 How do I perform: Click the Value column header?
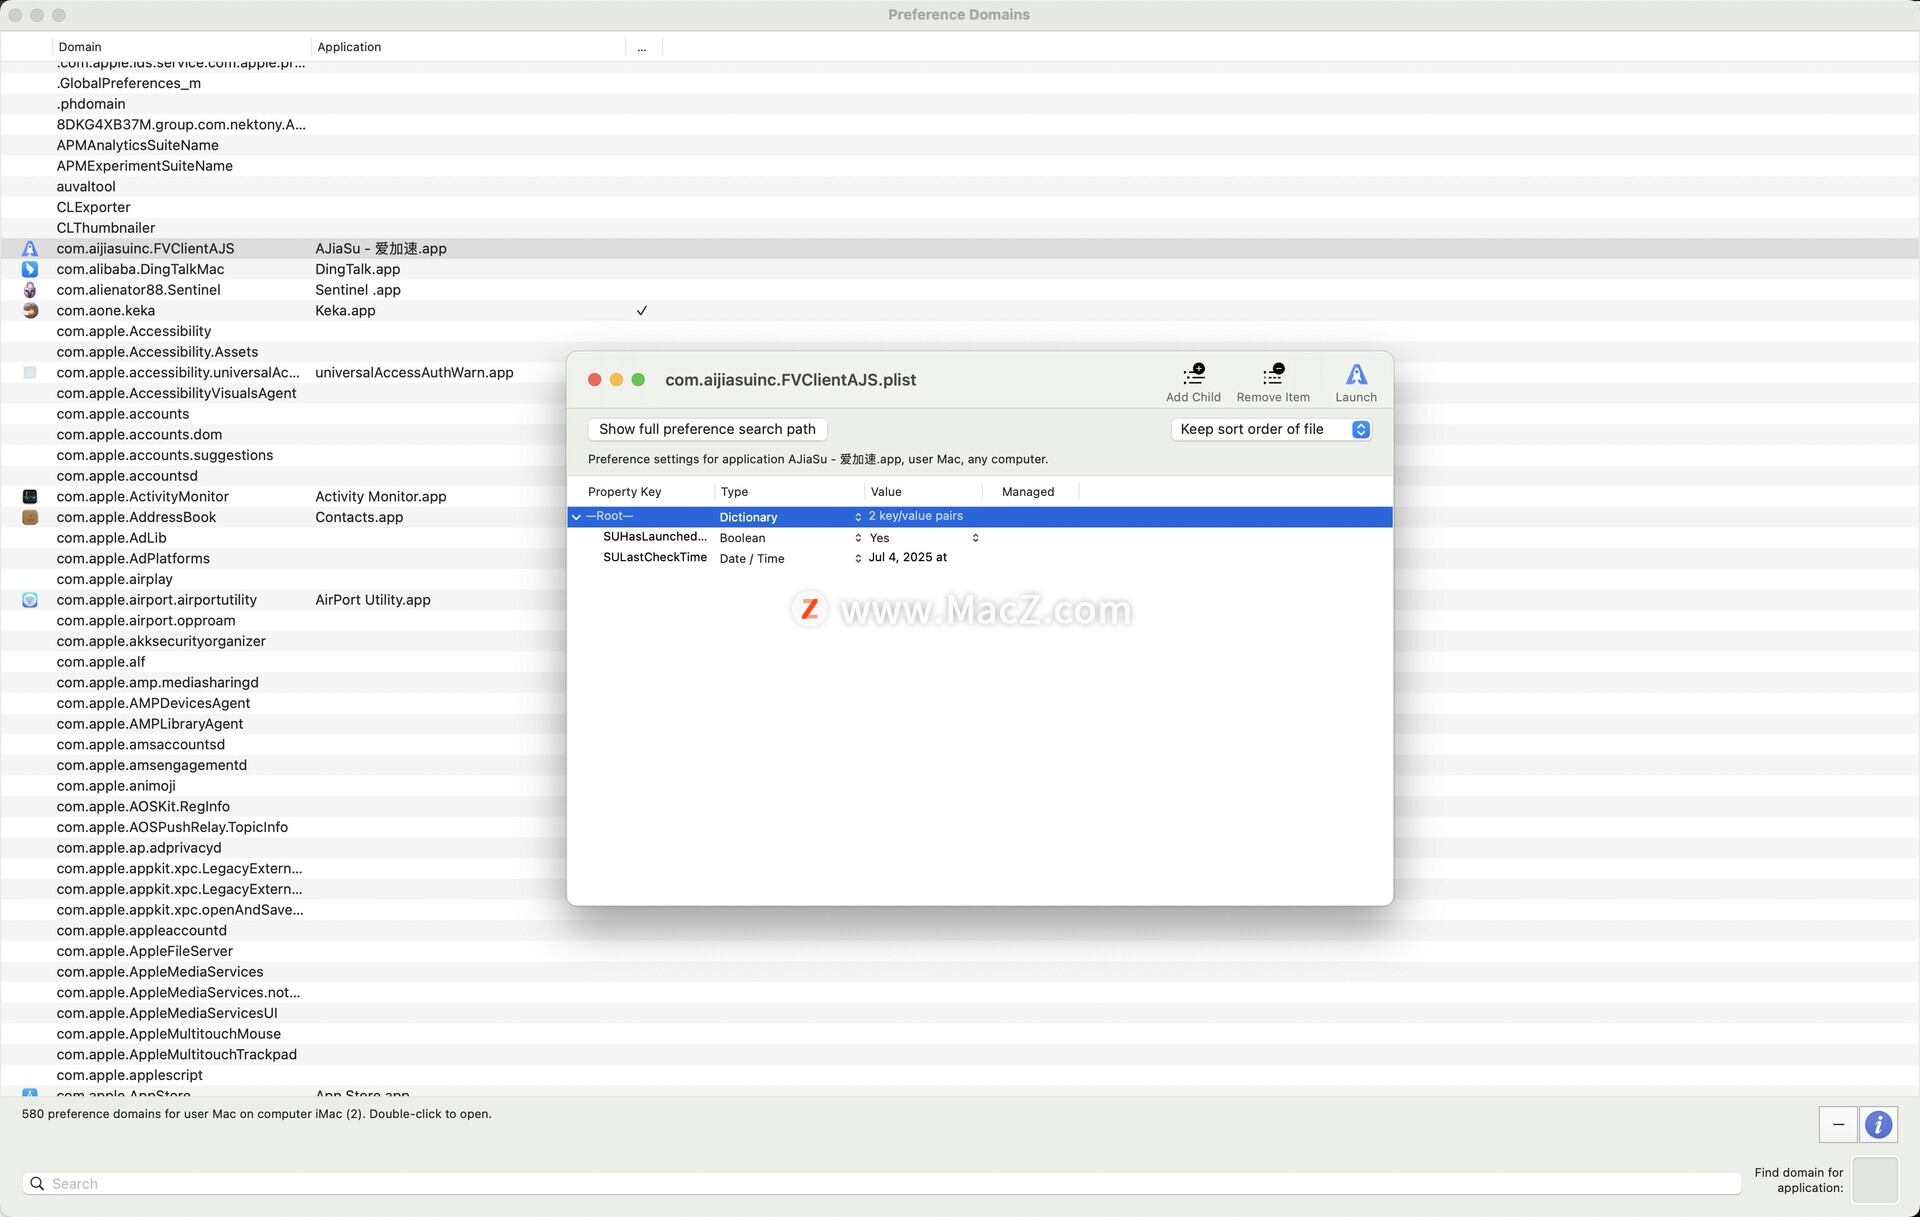click(923, 492)
